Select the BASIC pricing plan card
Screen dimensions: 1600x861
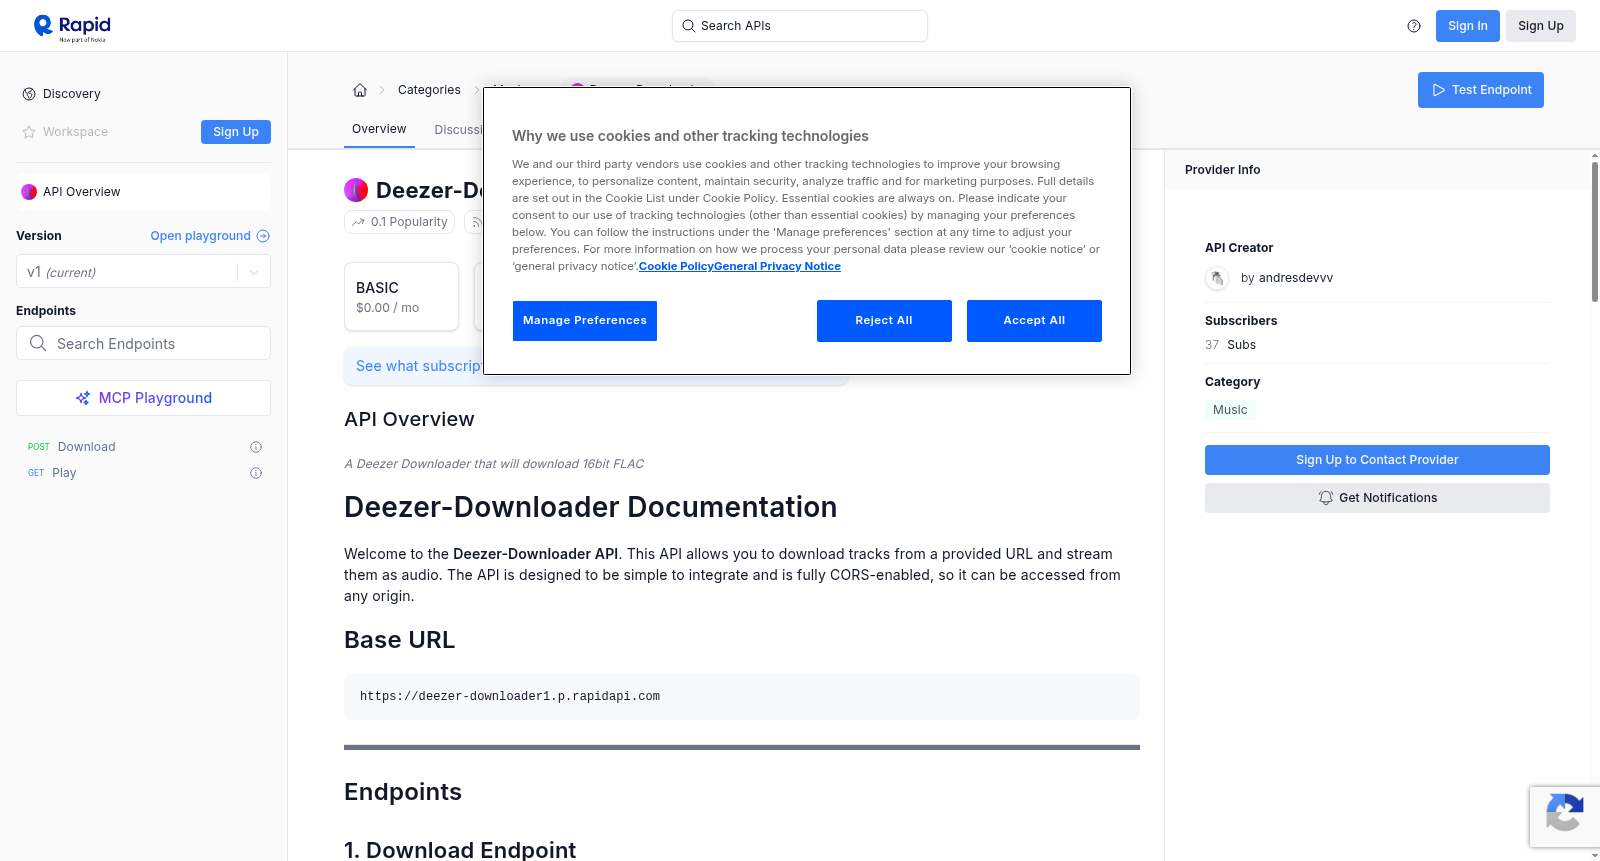pyautogui.click(x=401, y=297)
